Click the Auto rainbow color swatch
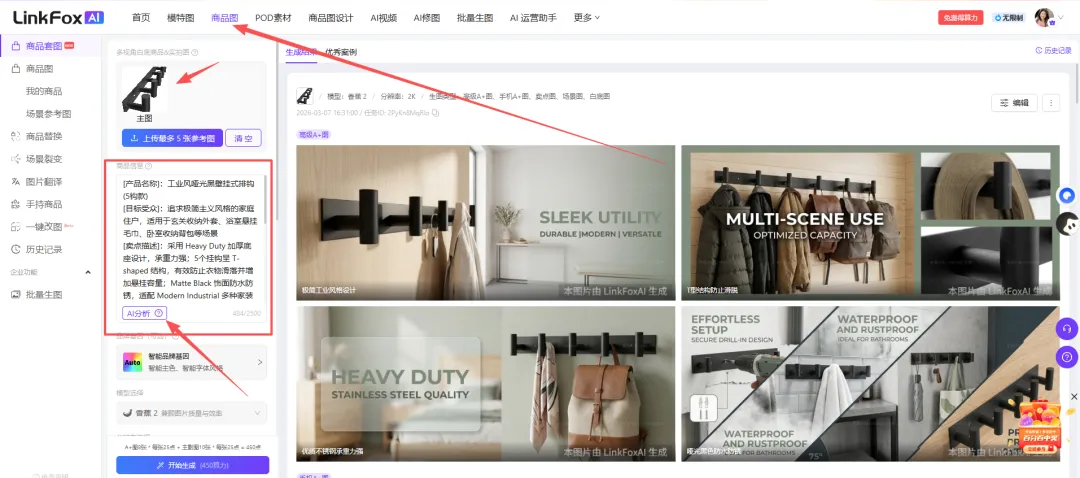The image size is (1080, 478). pos(132,362)
